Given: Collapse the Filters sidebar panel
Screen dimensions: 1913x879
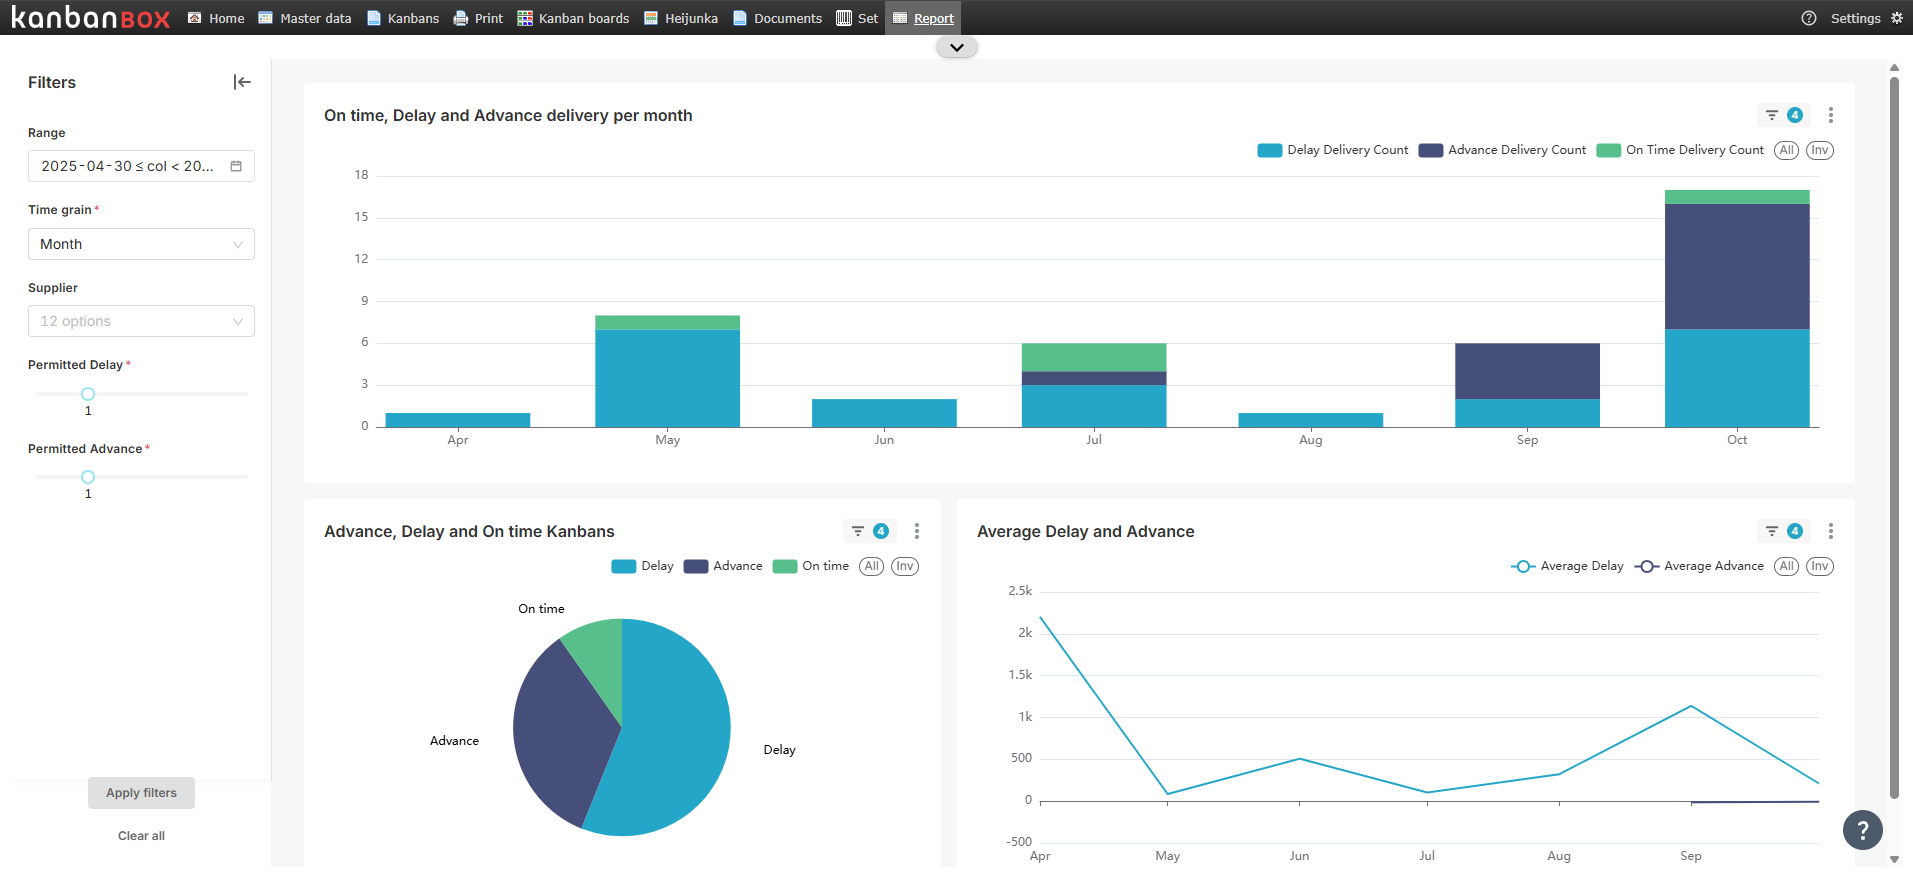Looking at the screenshot, I should click(242, 82).
